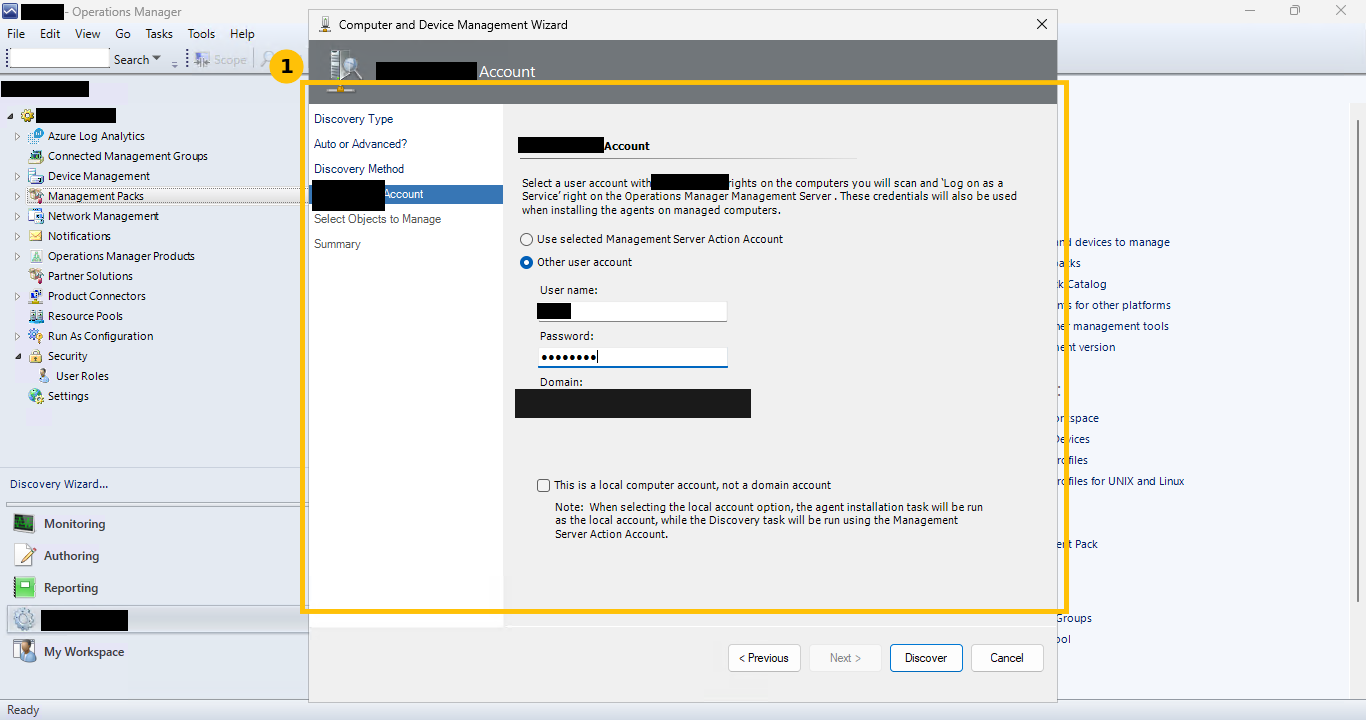Choose the 'Other user account' radio button
This screenshot has width=1366, height=720.
[x=527, y=263]
